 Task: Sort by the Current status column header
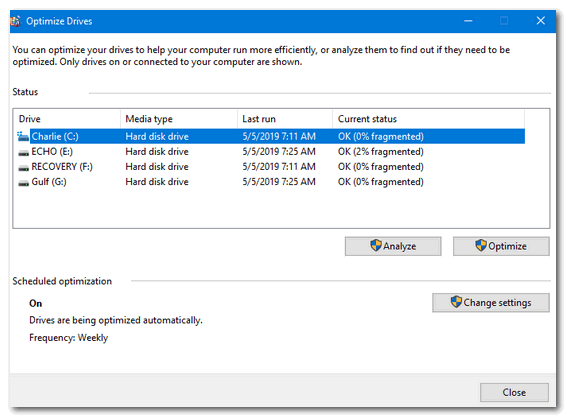point(429,119)
